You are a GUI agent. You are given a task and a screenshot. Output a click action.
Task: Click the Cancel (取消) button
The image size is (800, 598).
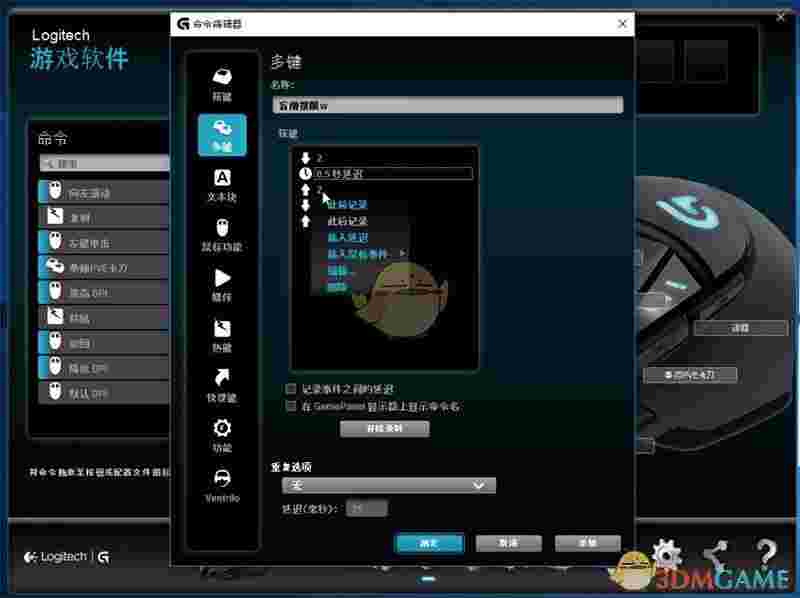[508, 543]
